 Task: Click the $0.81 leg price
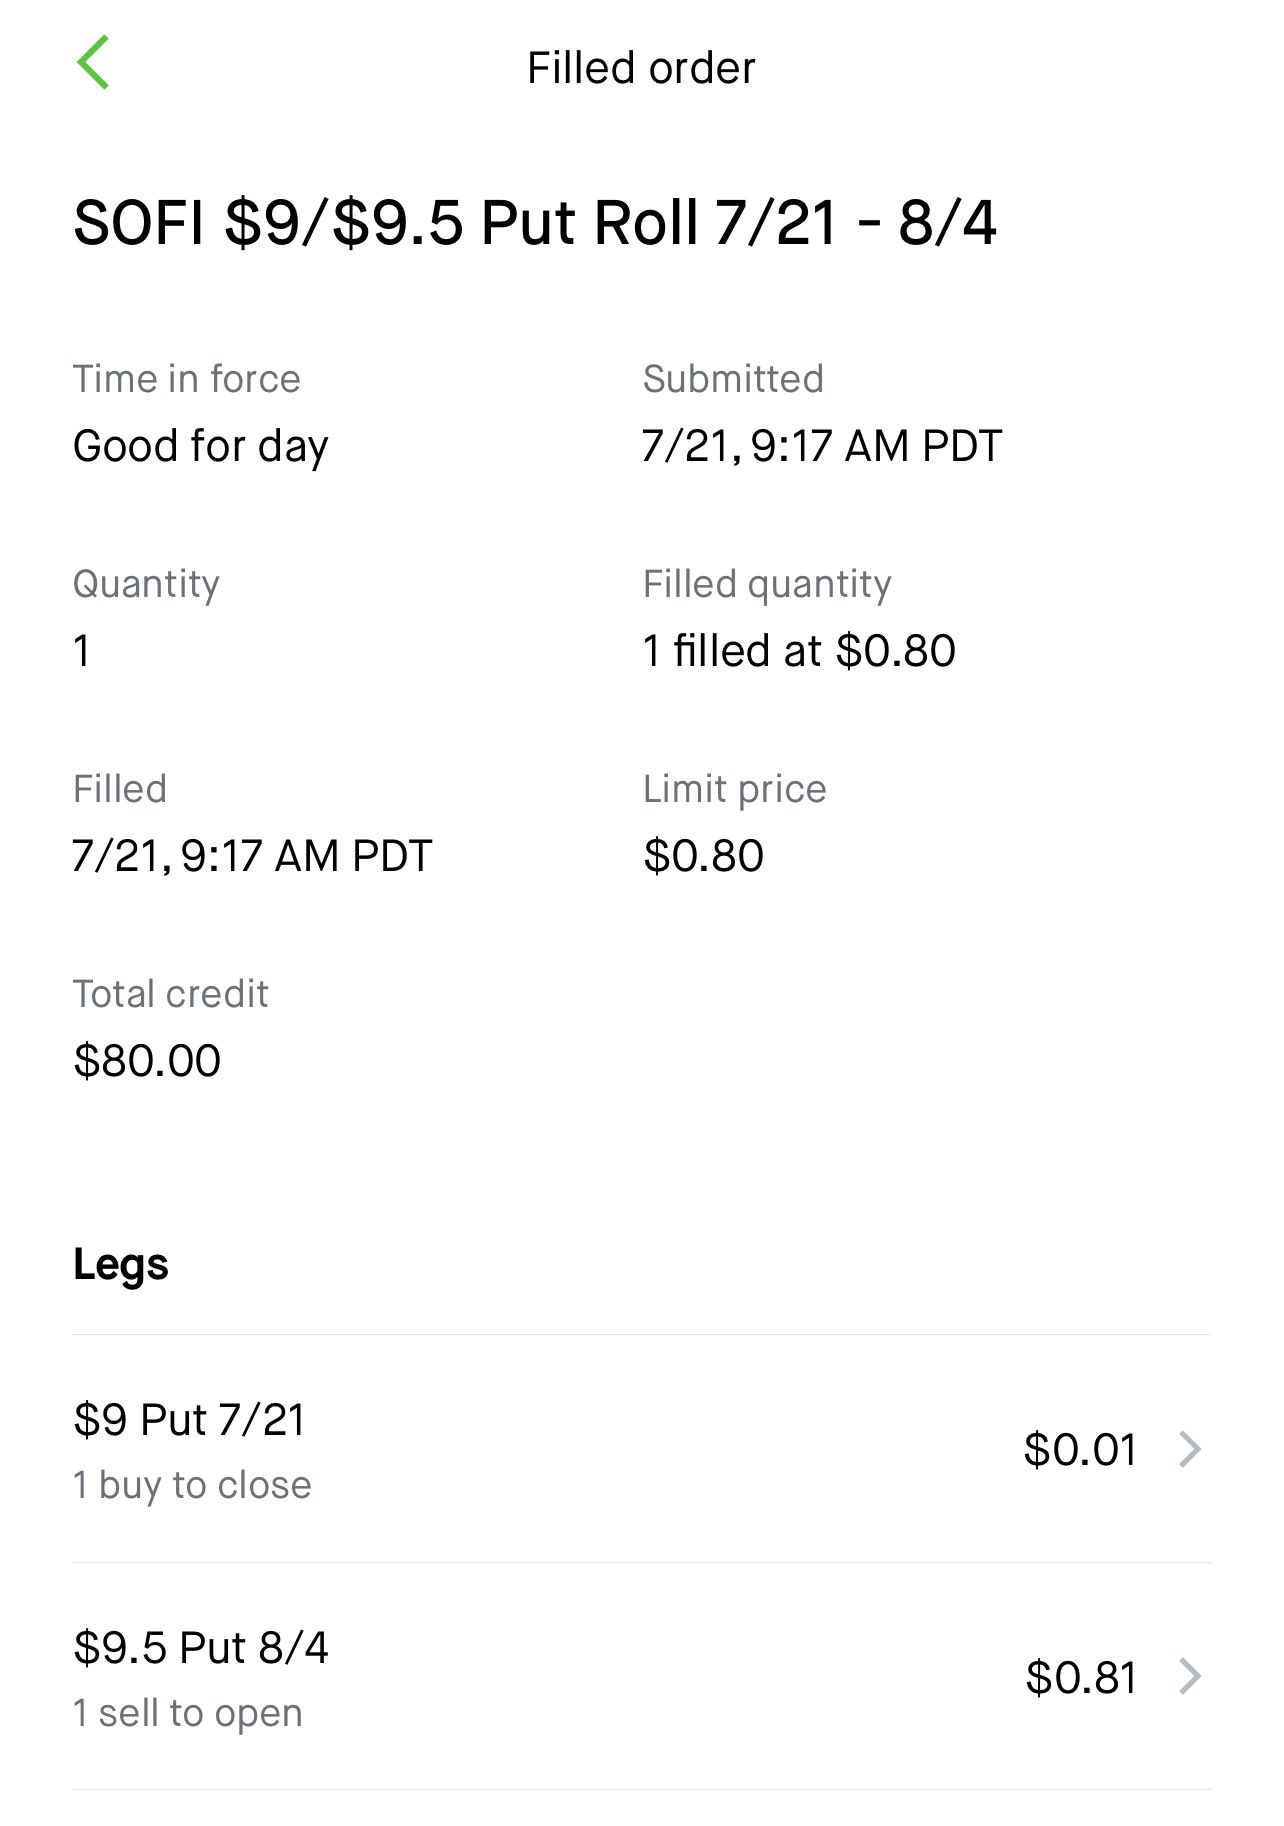pos(1081,1677)
